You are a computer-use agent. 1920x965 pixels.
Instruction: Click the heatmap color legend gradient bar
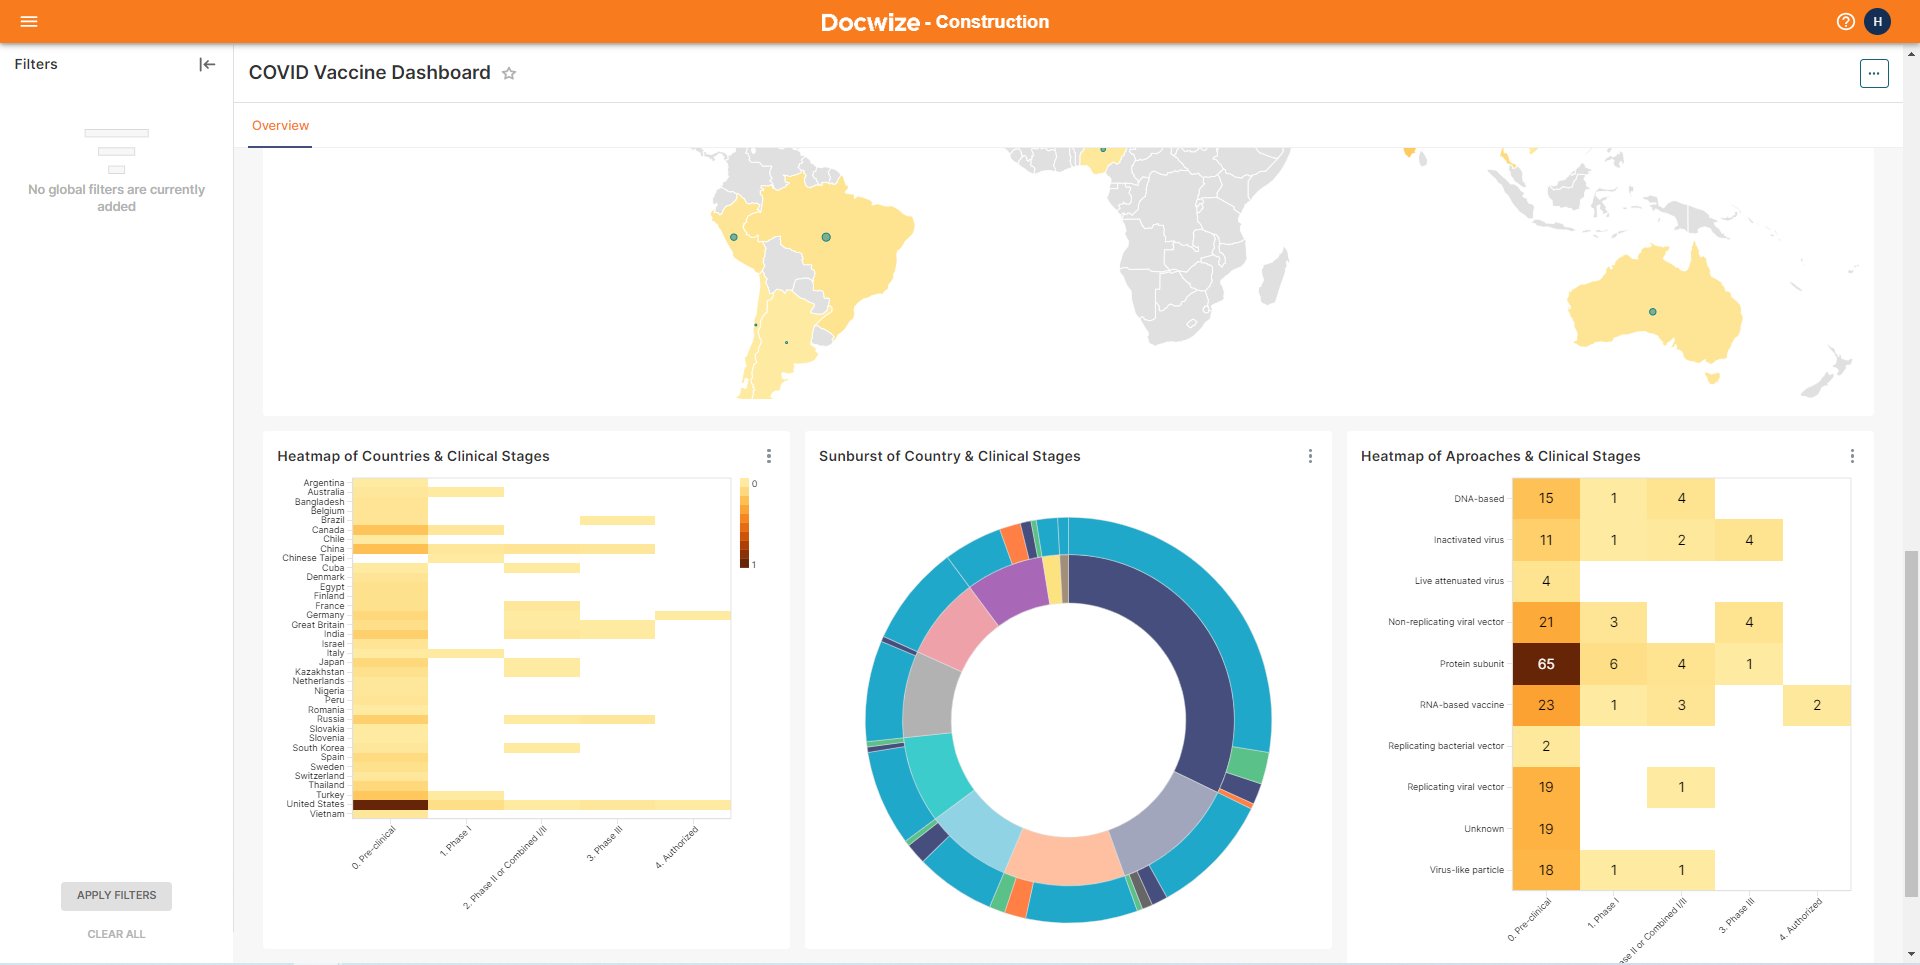744,523
